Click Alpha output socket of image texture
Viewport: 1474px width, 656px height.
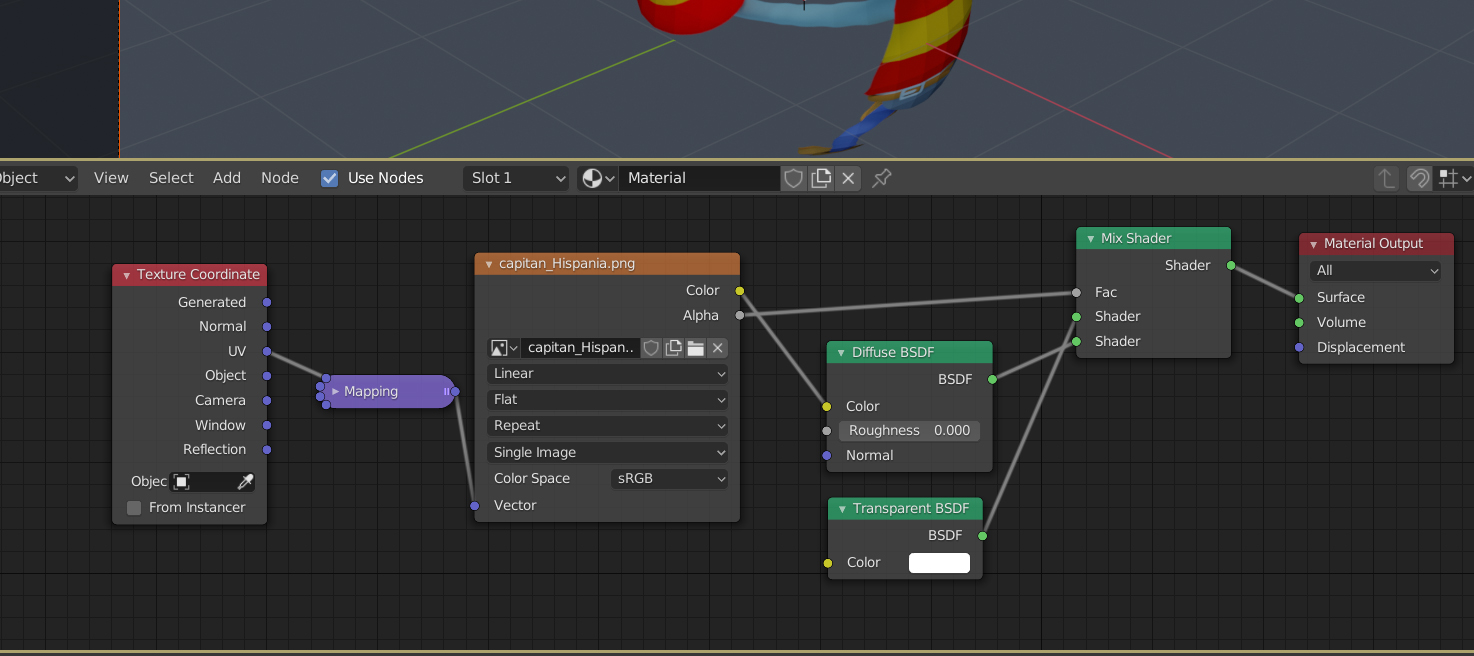pos(740,315)
